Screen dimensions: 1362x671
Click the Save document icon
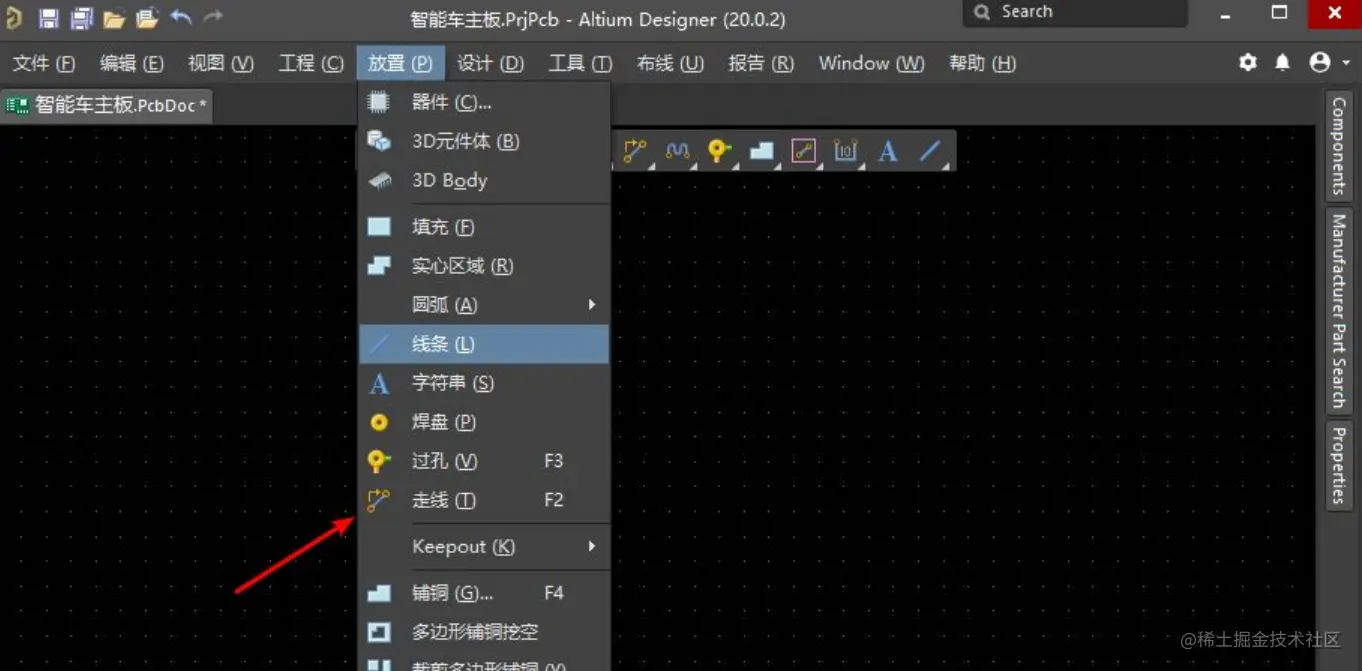pyautogui.click(x=47, y=16)
